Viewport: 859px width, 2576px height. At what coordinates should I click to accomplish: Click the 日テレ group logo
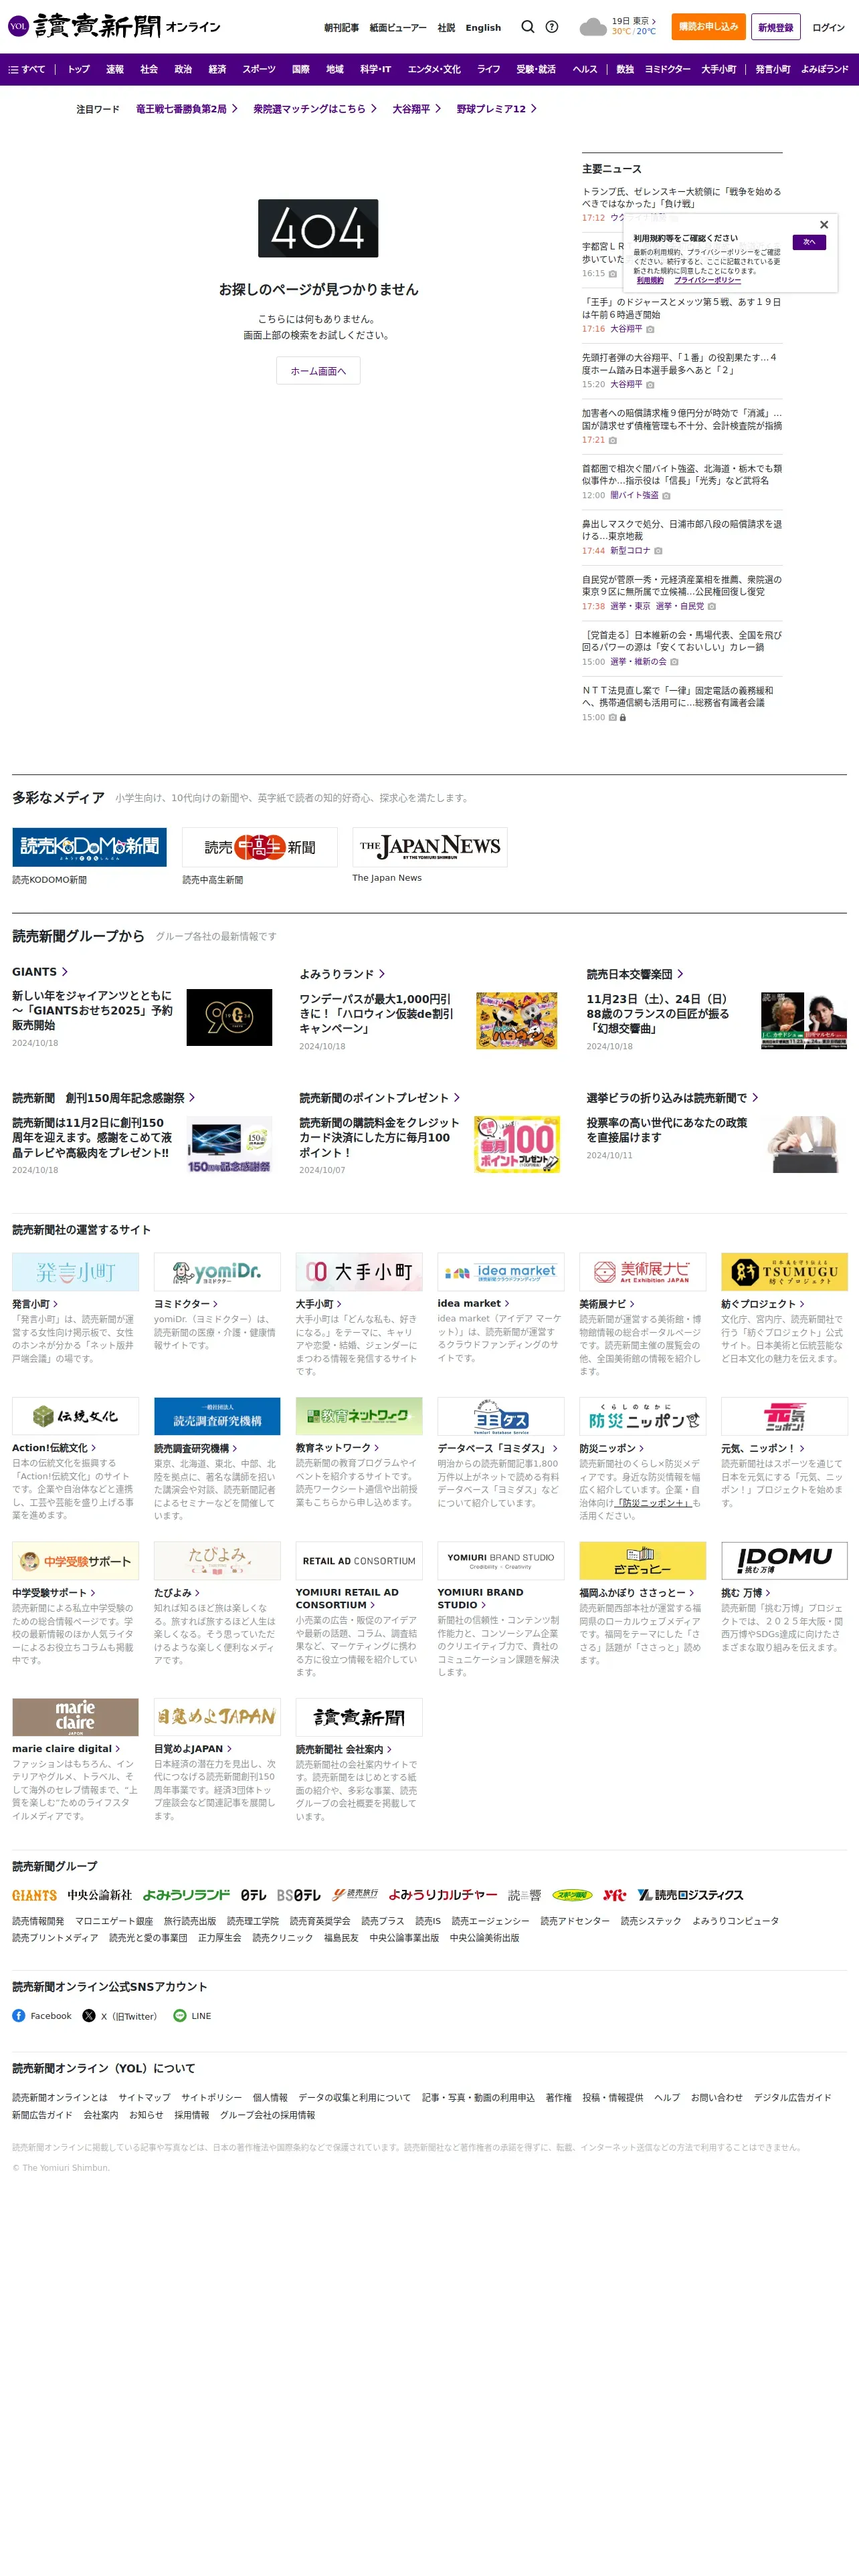253,1895
